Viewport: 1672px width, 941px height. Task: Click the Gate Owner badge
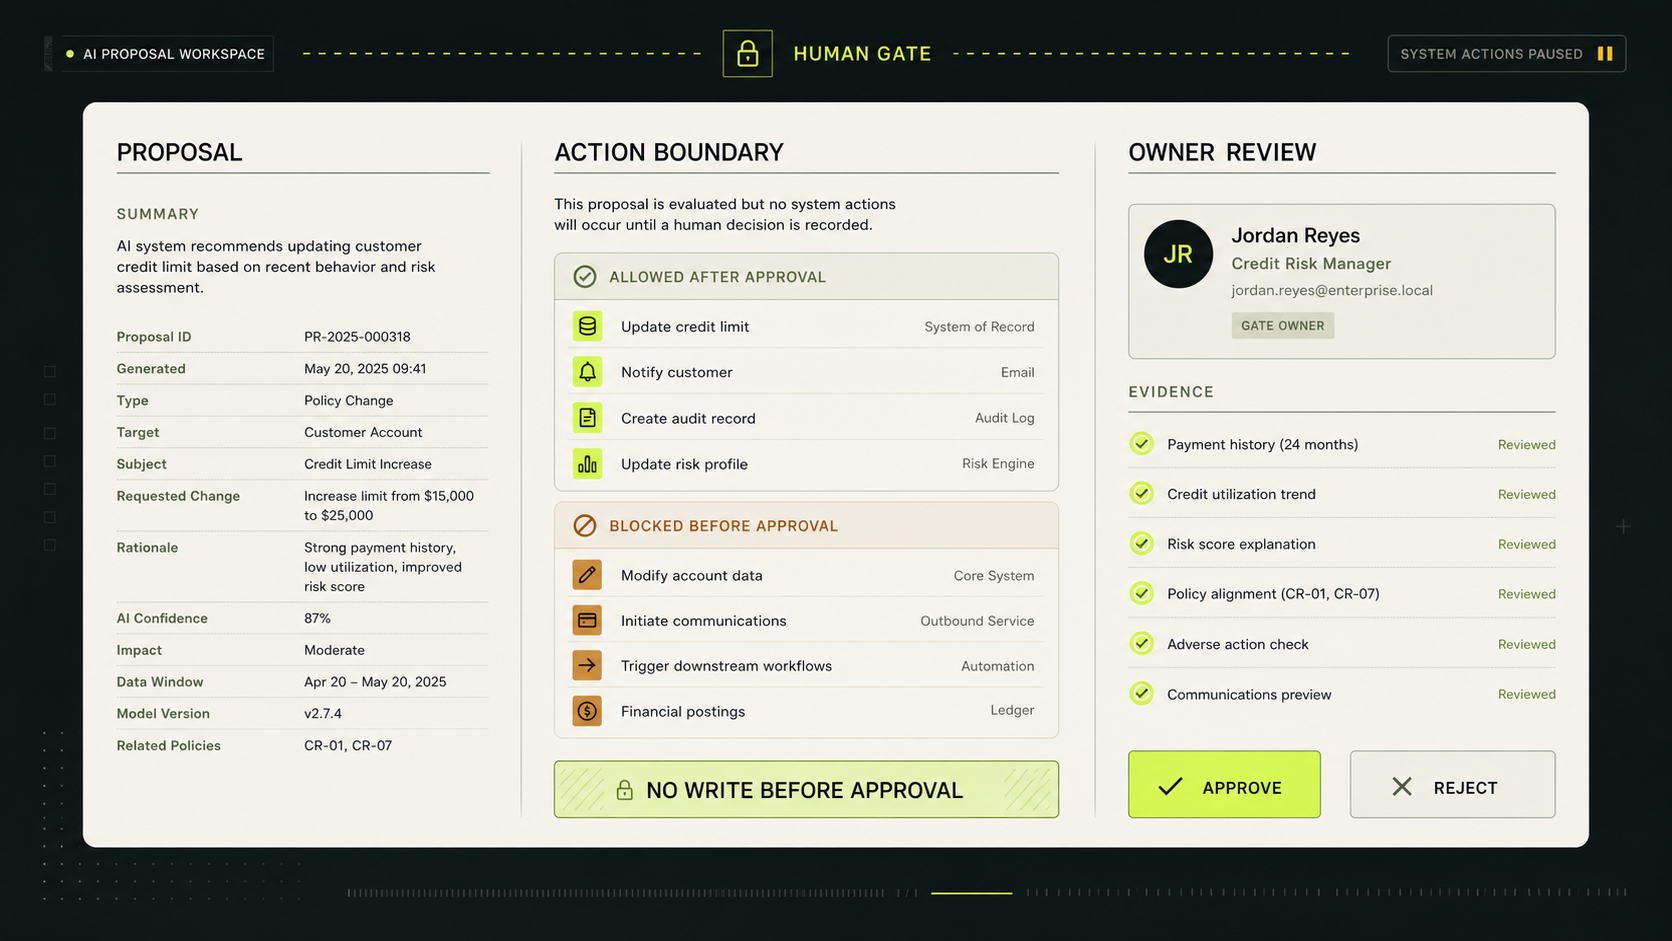point(1282,326)
